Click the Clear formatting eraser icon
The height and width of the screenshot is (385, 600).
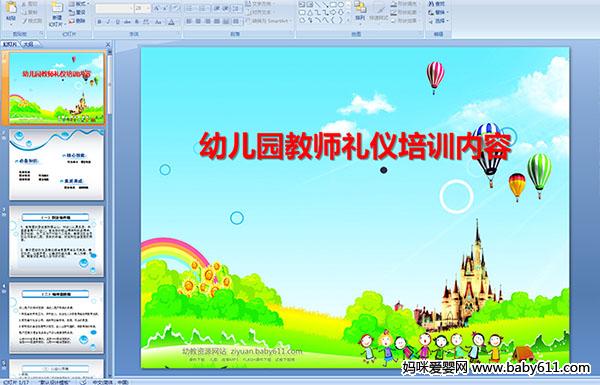(x=175, y=8)
